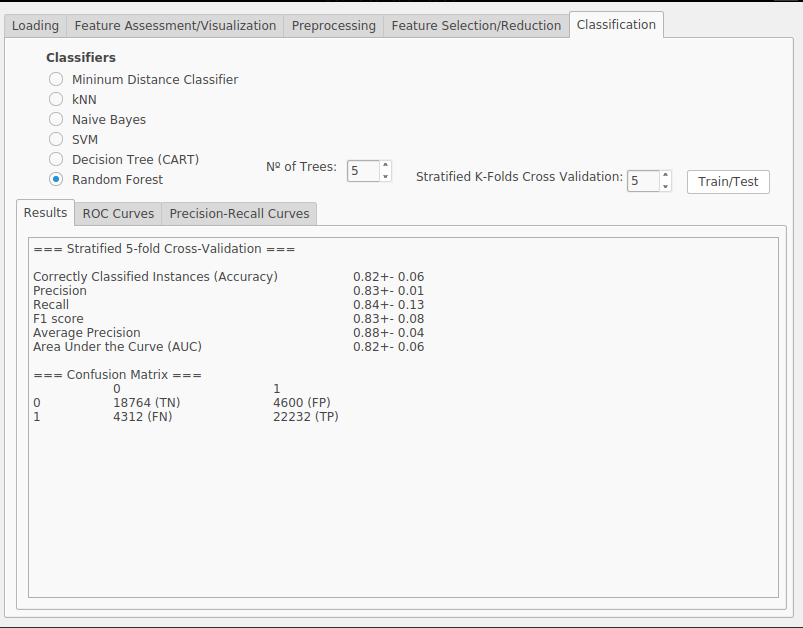Decrease the number of trees value
The width and height of the screenshot is (803, 628).
[386, 176]
